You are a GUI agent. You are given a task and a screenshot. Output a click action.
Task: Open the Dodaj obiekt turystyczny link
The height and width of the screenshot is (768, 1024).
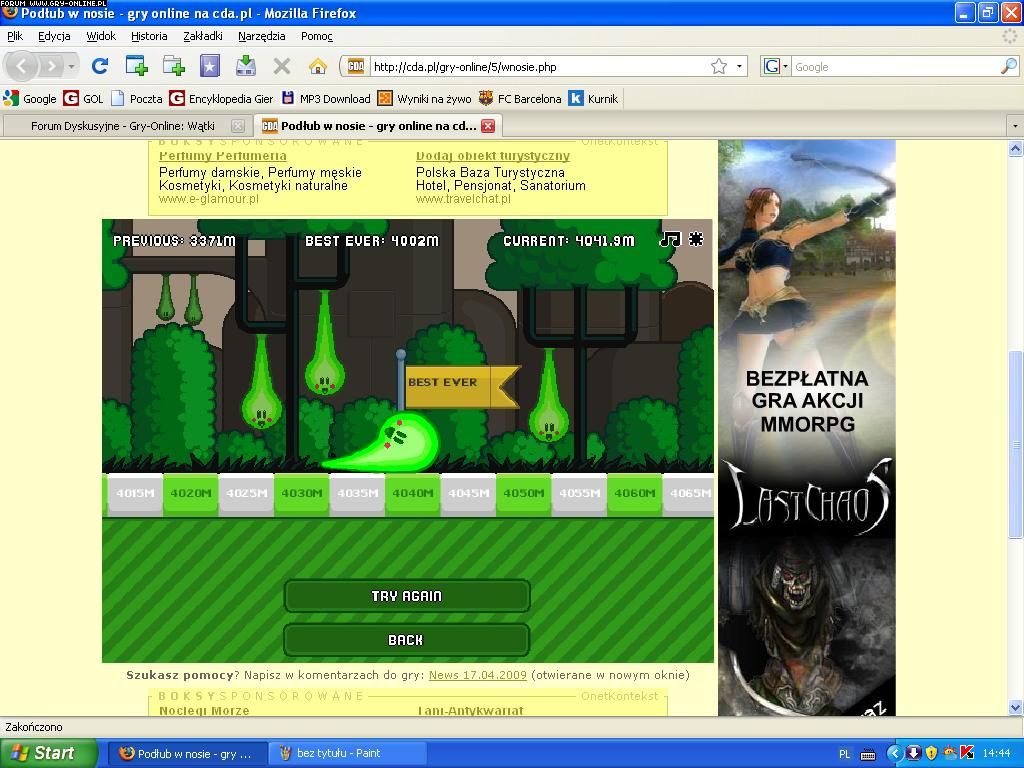[x=493, y=155]
